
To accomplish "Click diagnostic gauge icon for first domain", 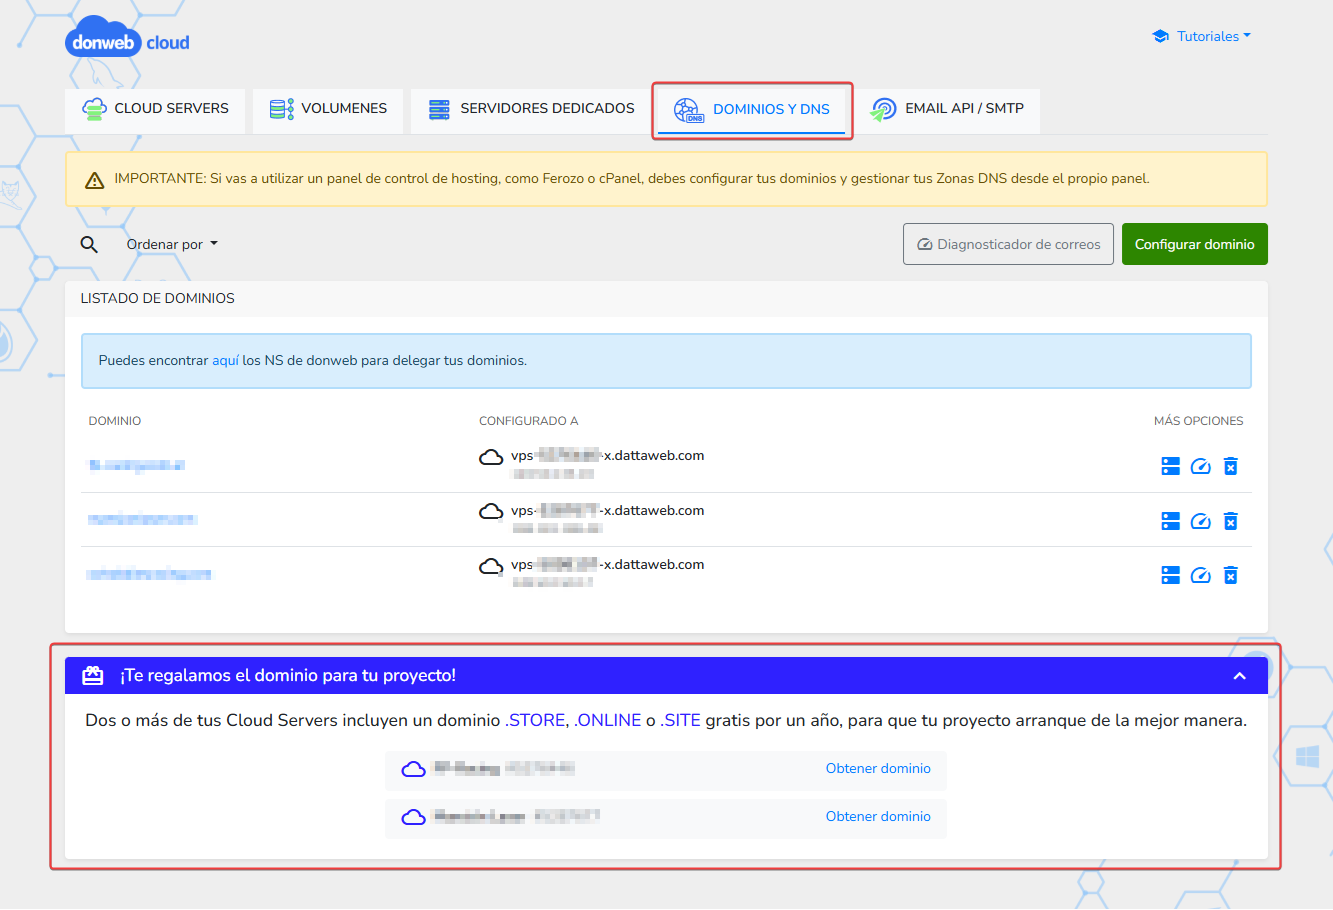I will [1201, 466].
